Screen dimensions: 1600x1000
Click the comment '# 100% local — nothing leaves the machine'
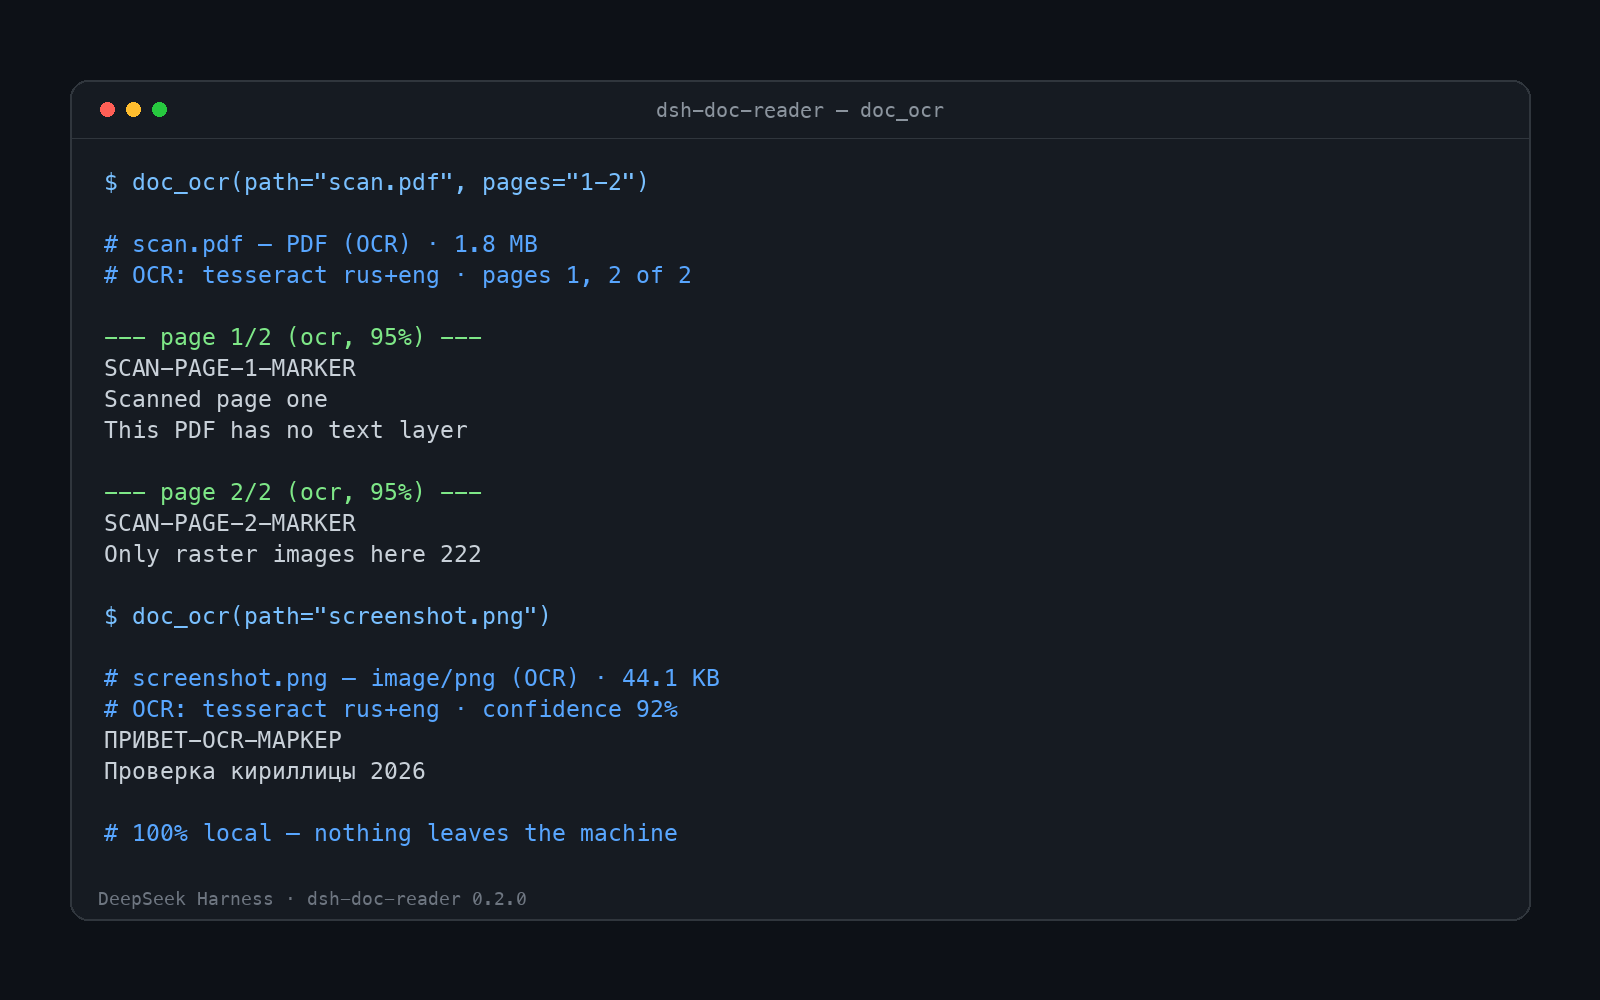[x=391, y=833]
